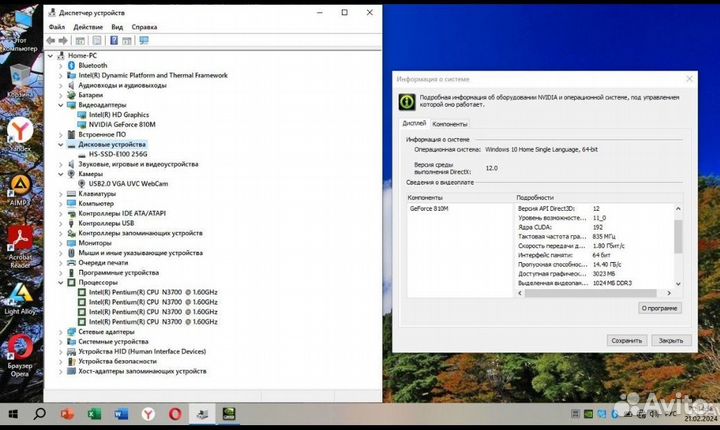Expand the Батареи node
This screenshot has width=720, height=430.
pos(61,95)
